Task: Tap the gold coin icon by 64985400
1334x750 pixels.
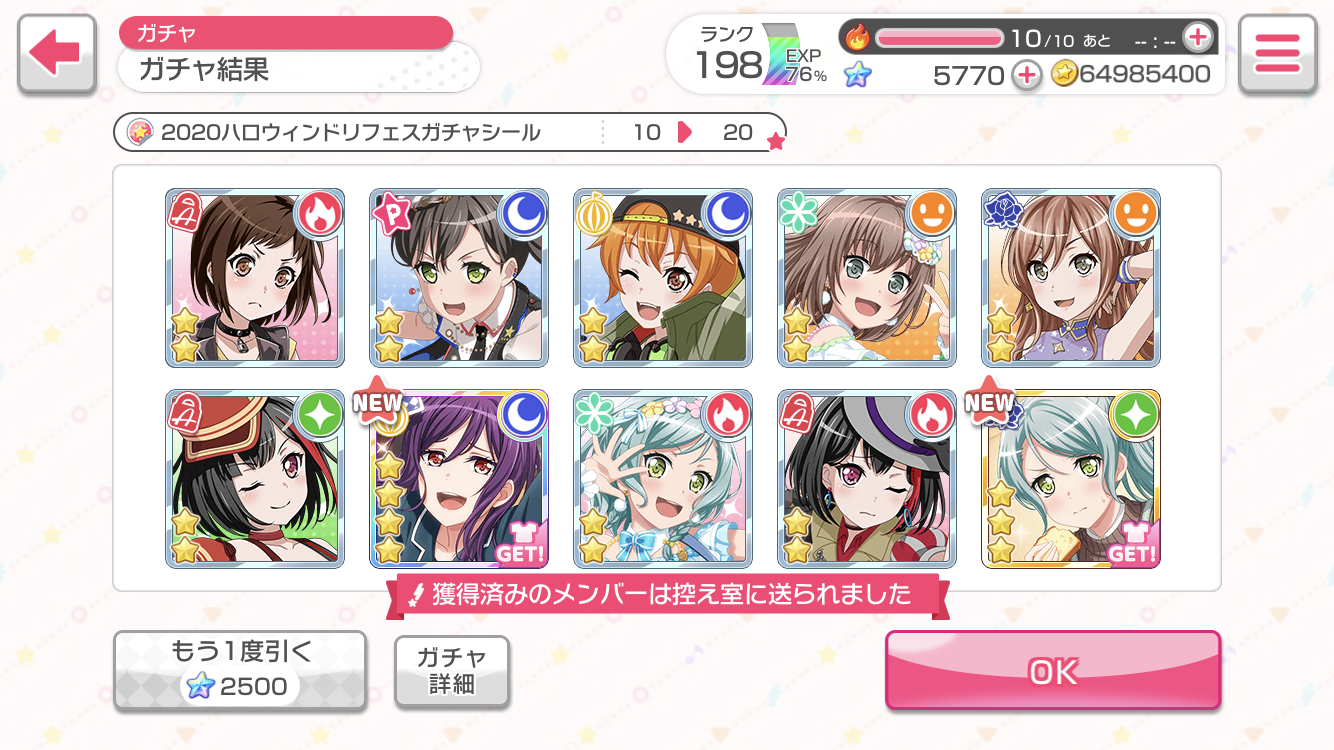Action: (1064, 74)
